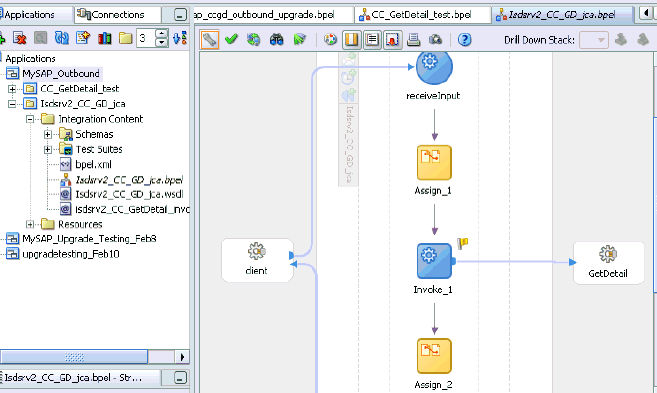Minimize the Structure panel with its dash button

[180, 377]
